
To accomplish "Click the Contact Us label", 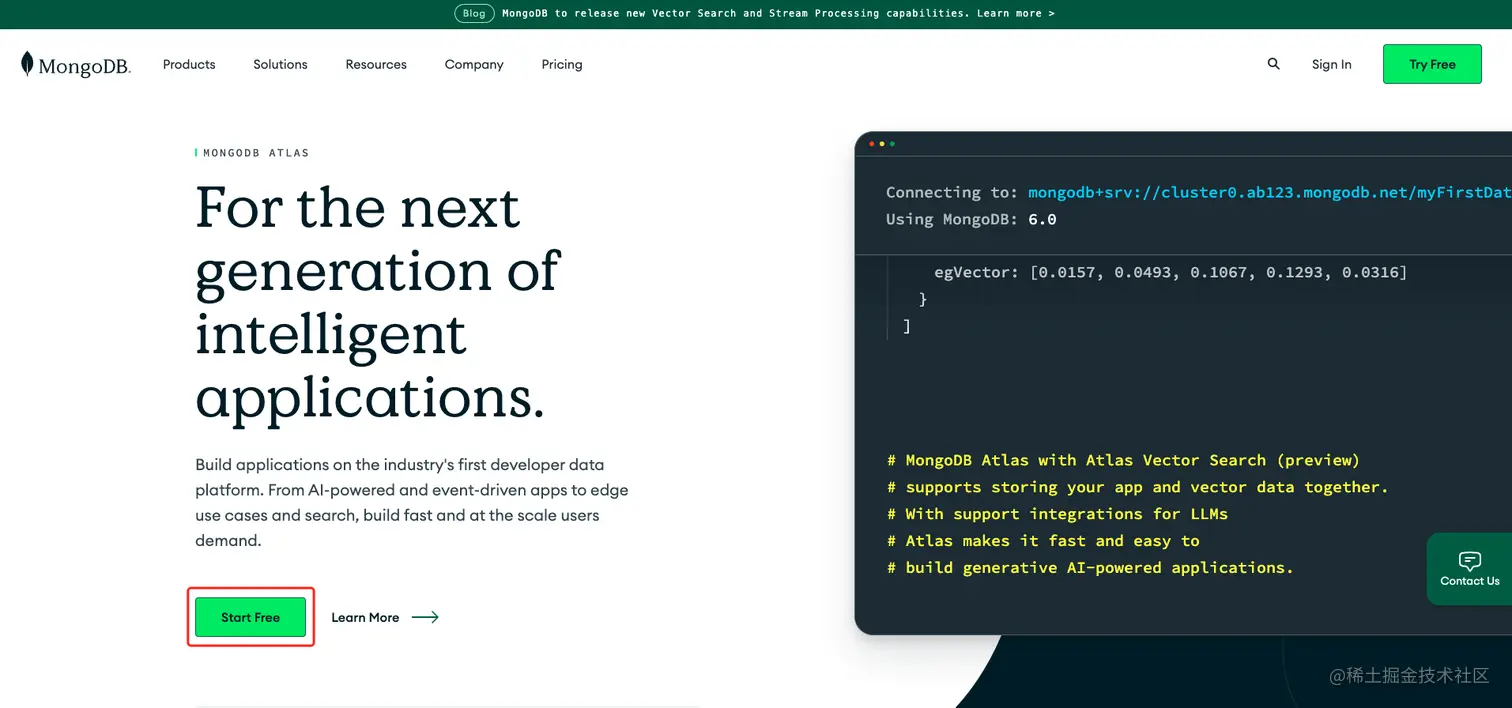I will pos(1469,581).
